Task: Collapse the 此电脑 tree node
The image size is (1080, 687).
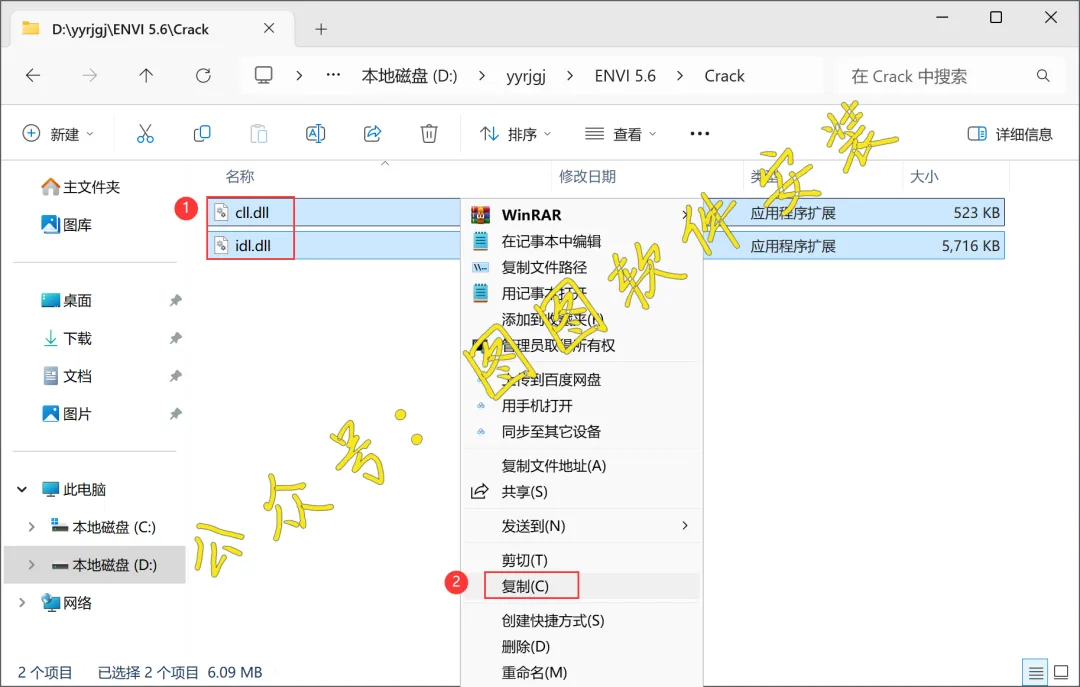Action: point(22,489)
